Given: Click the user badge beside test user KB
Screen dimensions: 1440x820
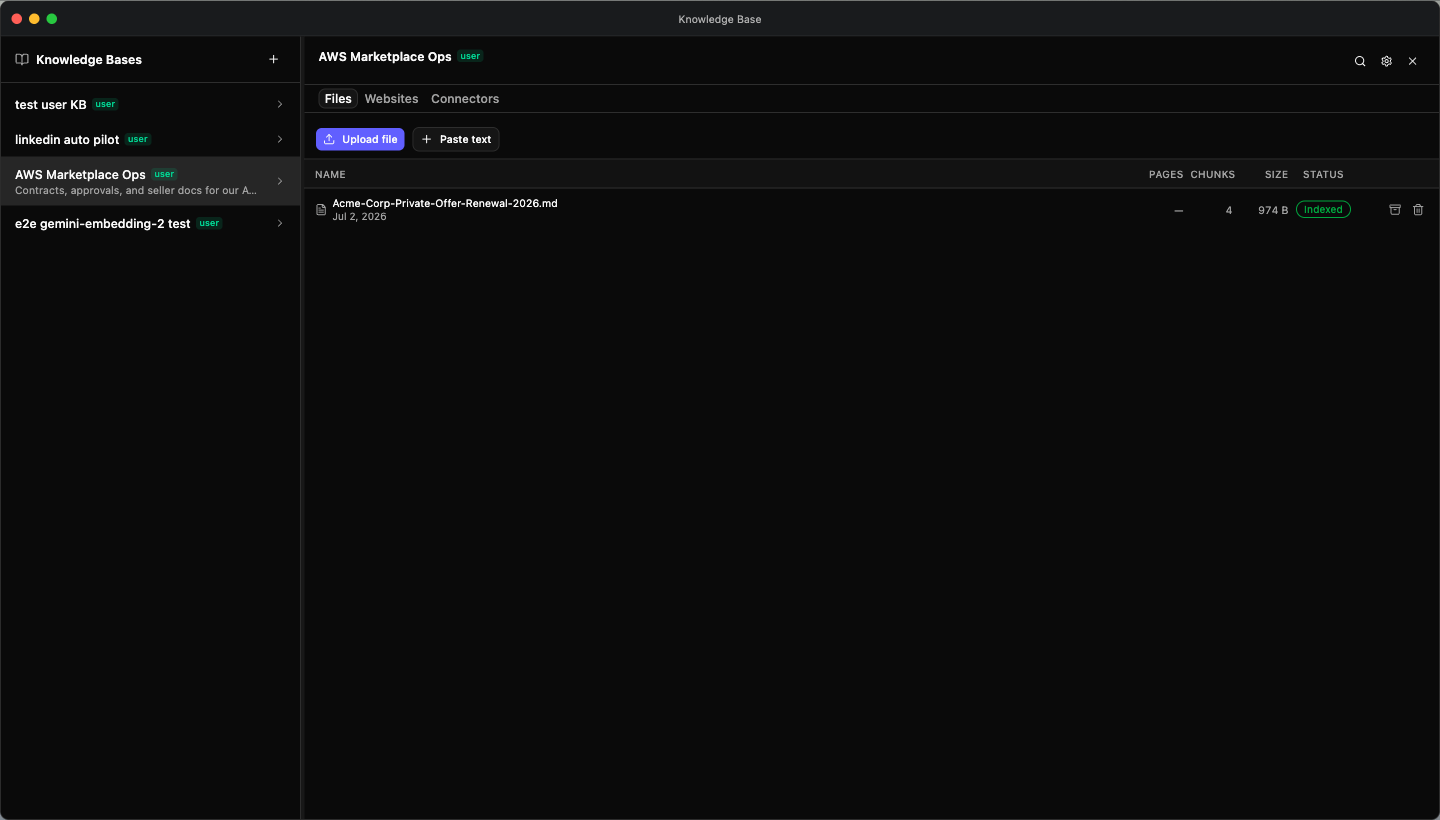Looking at the screenshot, I should (105, 104).
